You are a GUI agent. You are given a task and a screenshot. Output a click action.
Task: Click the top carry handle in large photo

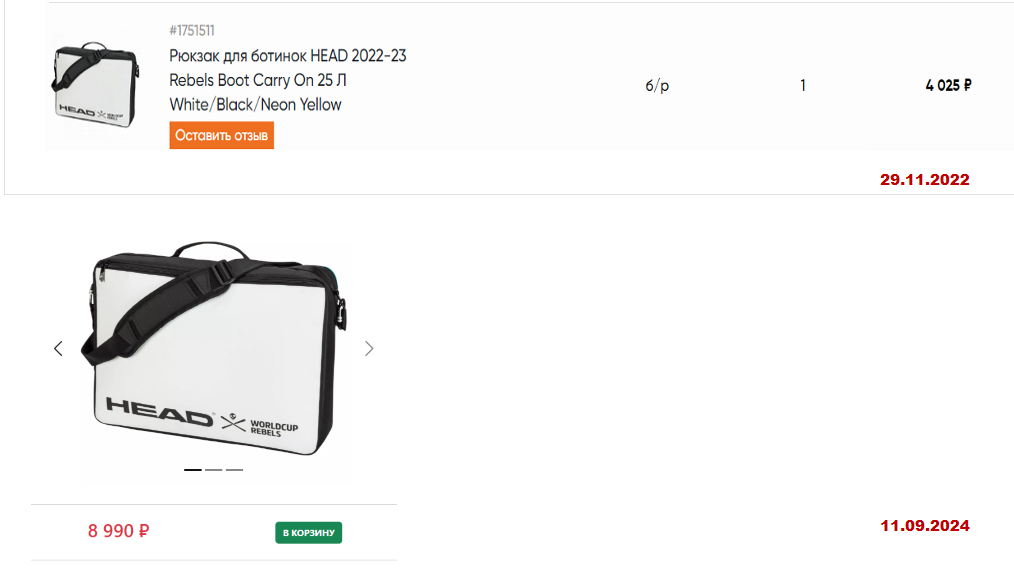(211, 250)
